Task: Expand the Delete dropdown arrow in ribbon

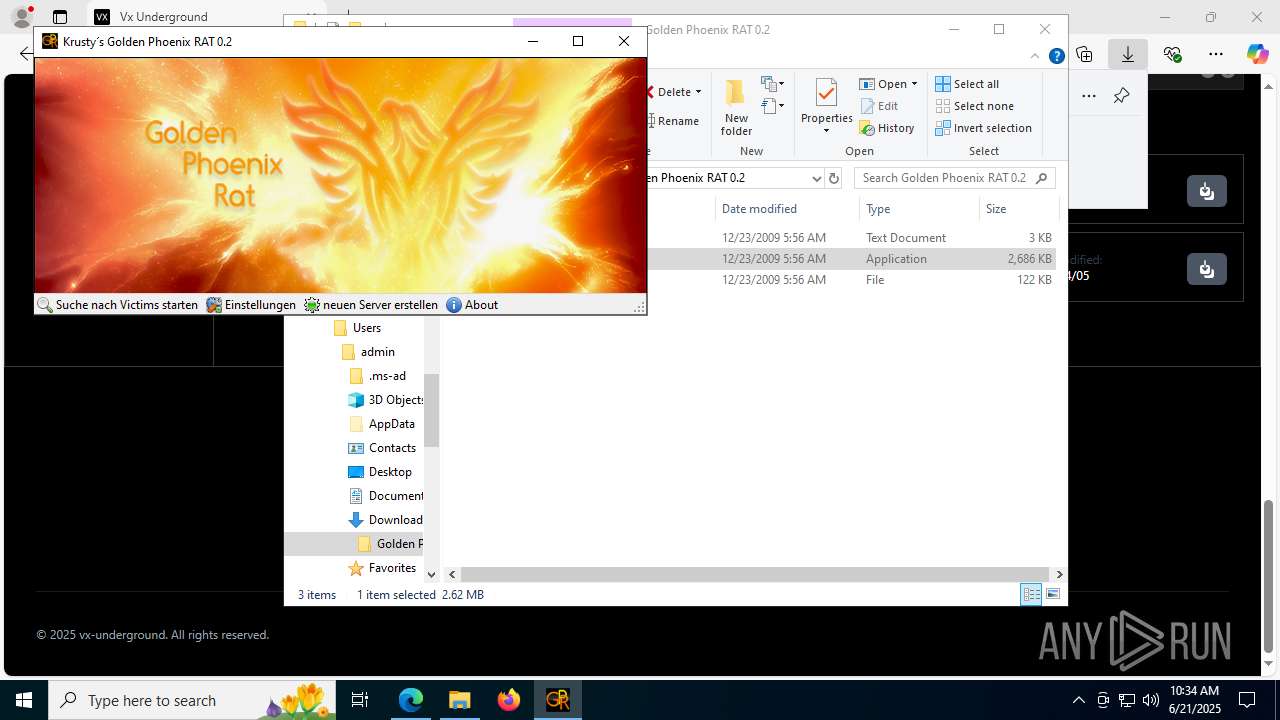Action: click(698, 92)
